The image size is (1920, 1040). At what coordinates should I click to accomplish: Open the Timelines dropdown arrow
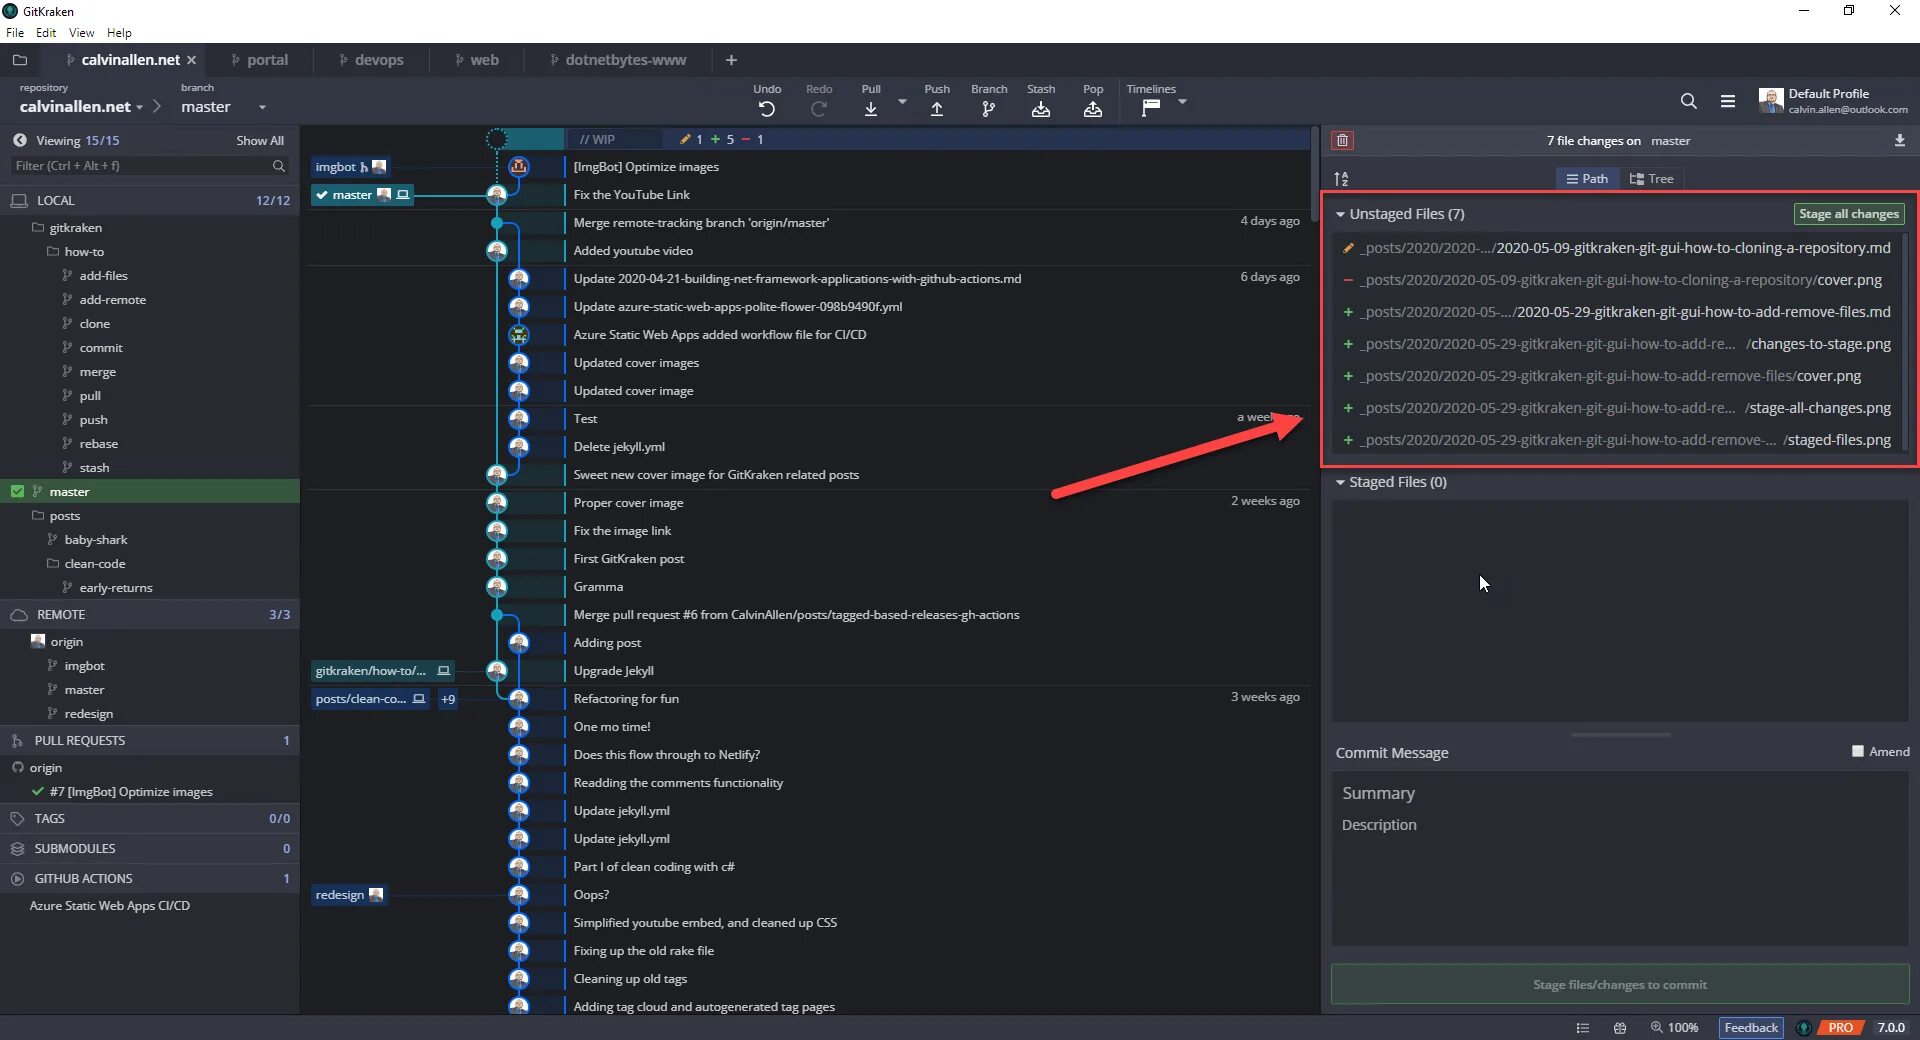[x=1182, y=102]
